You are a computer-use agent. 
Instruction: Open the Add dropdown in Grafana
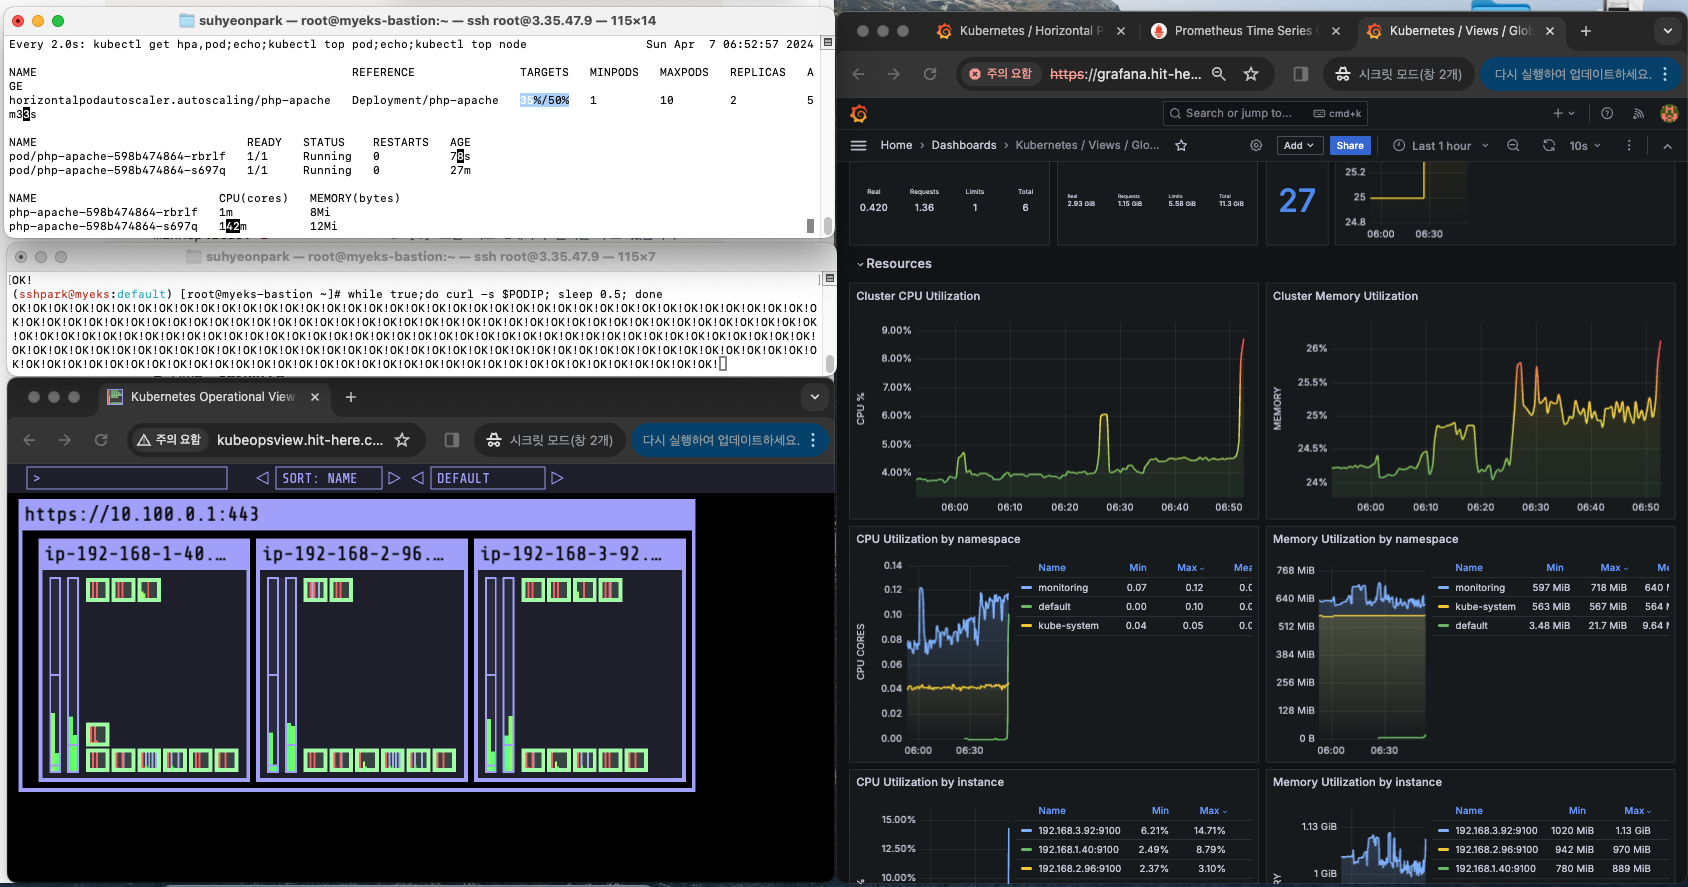[x=1299, y=145]
